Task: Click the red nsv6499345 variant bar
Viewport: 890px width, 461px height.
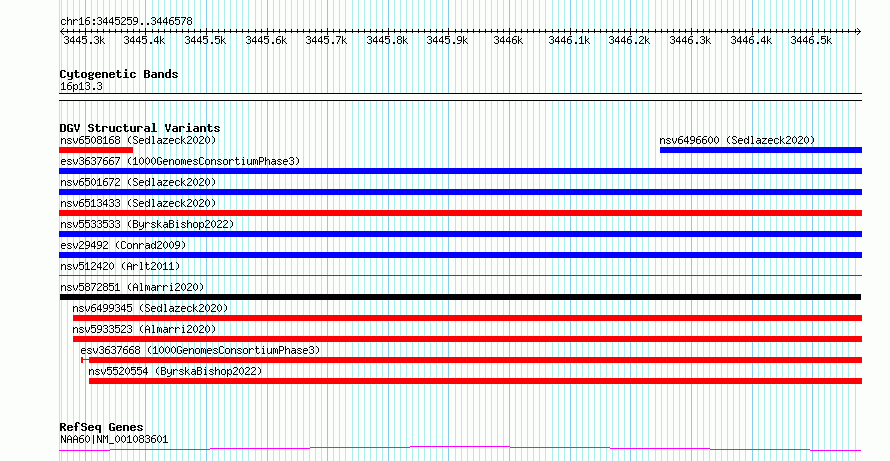Action: coord(467,318)
